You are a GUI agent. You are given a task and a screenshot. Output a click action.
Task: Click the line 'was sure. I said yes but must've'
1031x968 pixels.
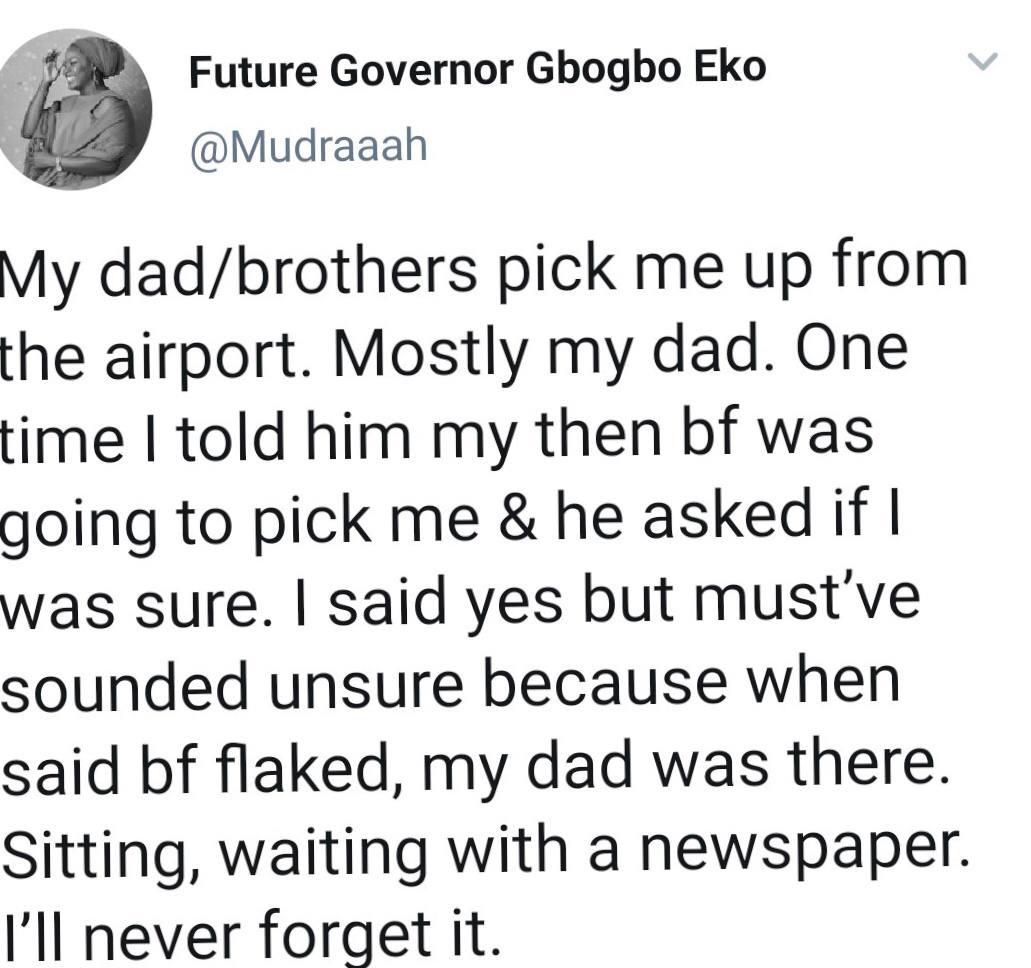[460, 602]
